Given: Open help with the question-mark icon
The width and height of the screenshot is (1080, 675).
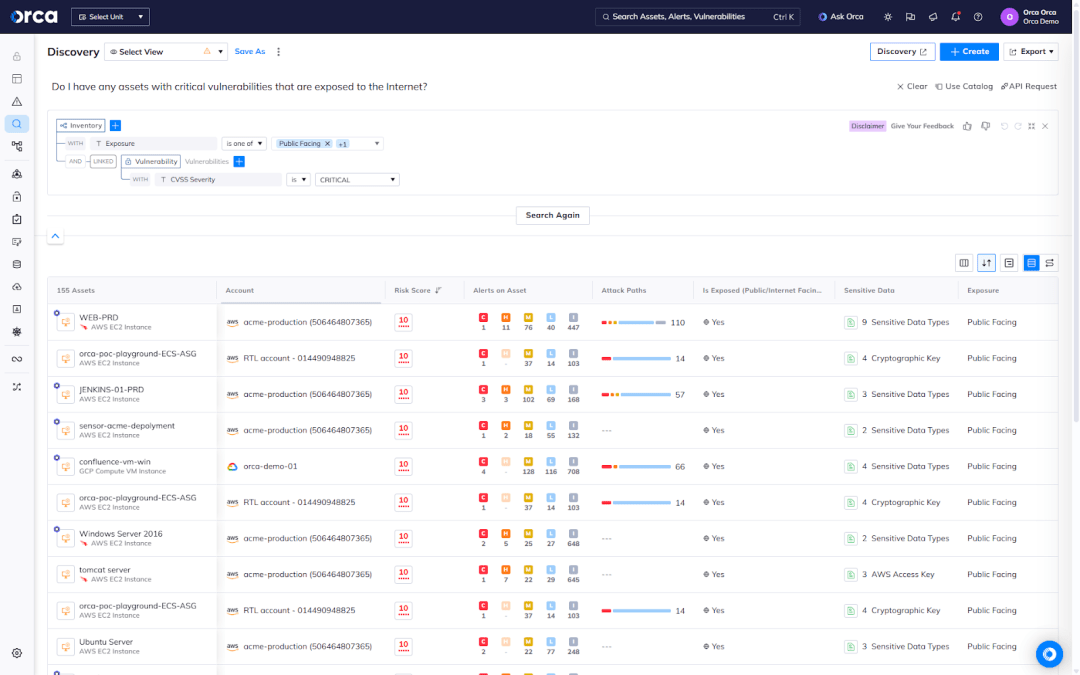Looking at the screenshot, I should 979,17.
